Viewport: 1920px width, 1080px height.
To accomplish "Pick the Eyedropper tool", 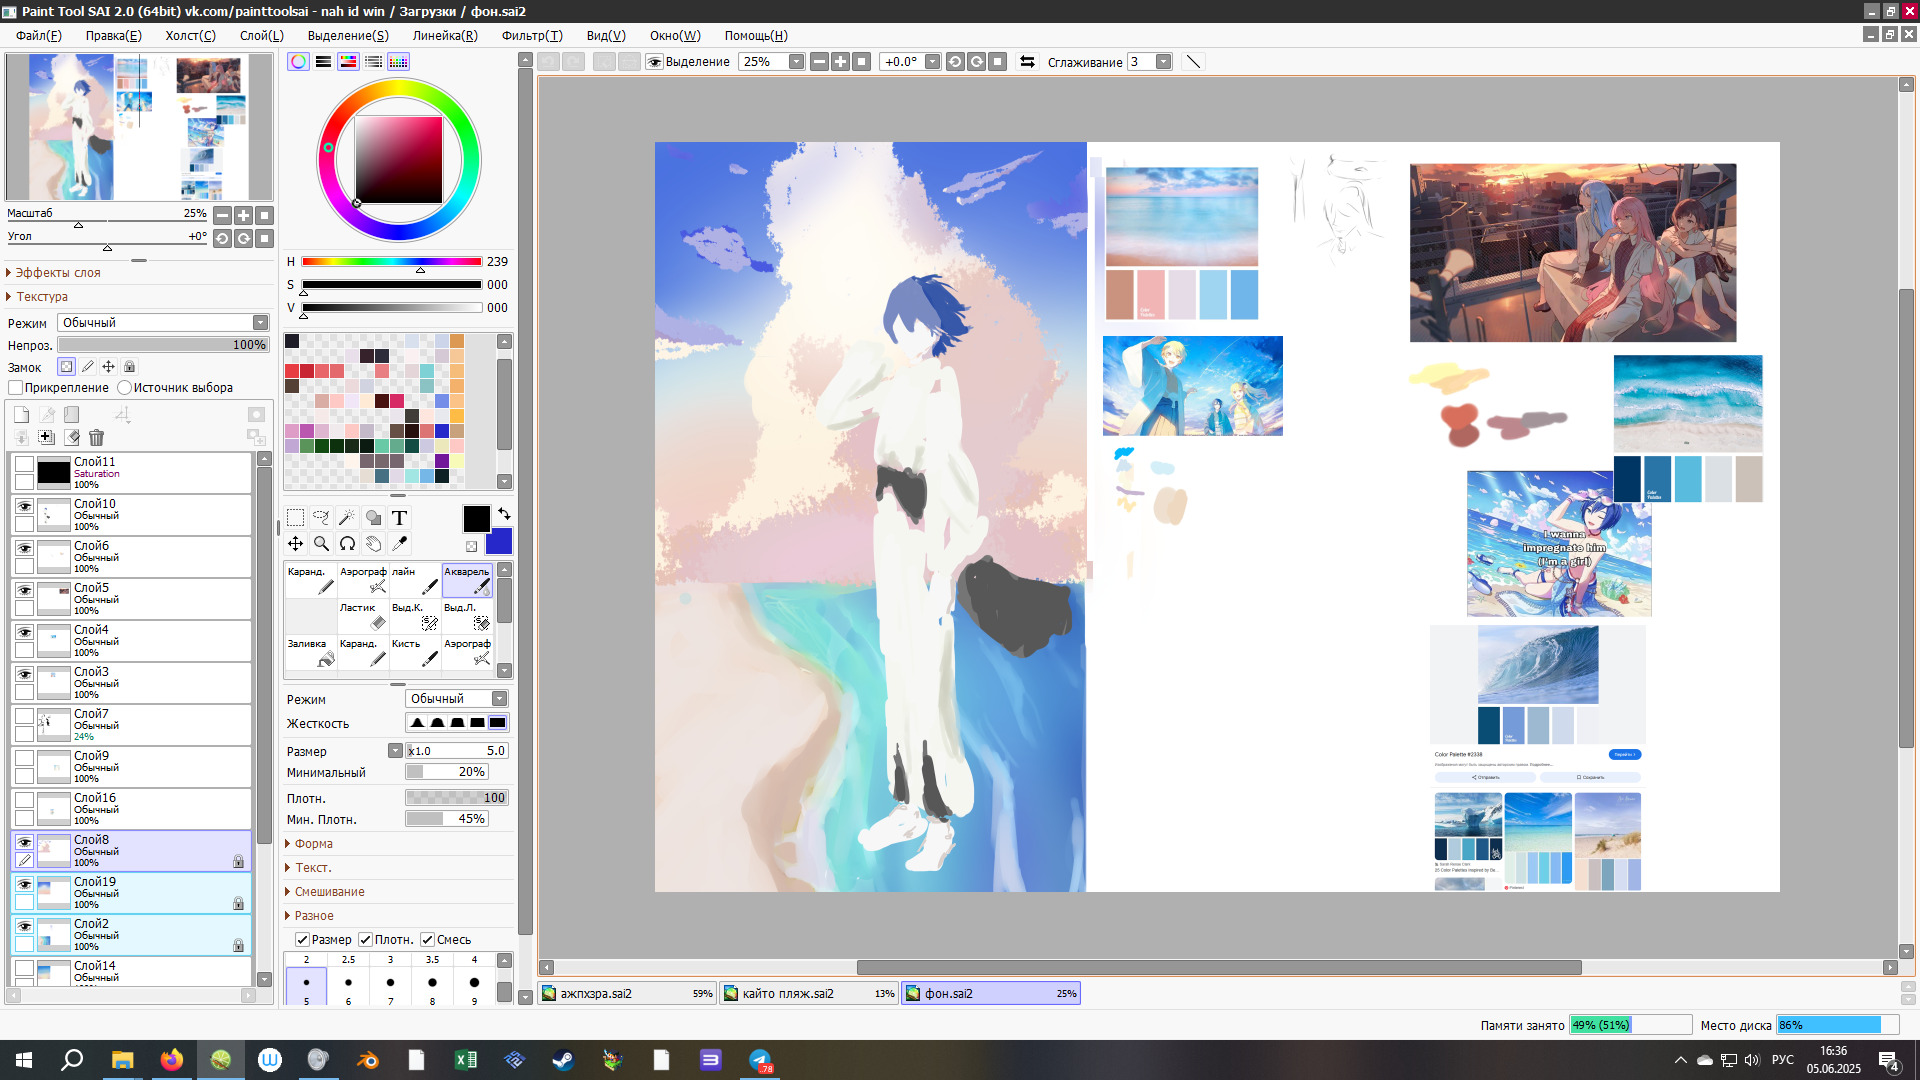I will tap(399, 543).
